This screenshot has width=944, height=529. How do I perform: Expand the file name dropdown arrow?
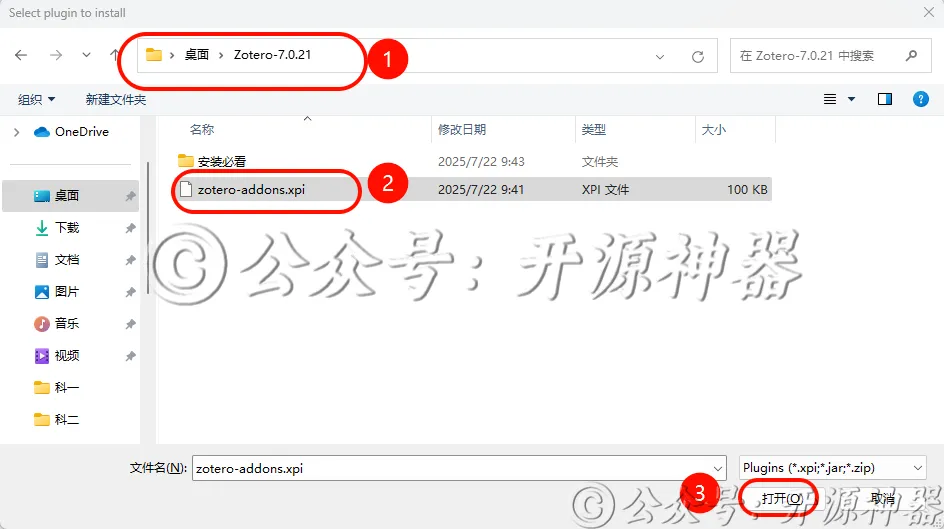coord(718,468)
